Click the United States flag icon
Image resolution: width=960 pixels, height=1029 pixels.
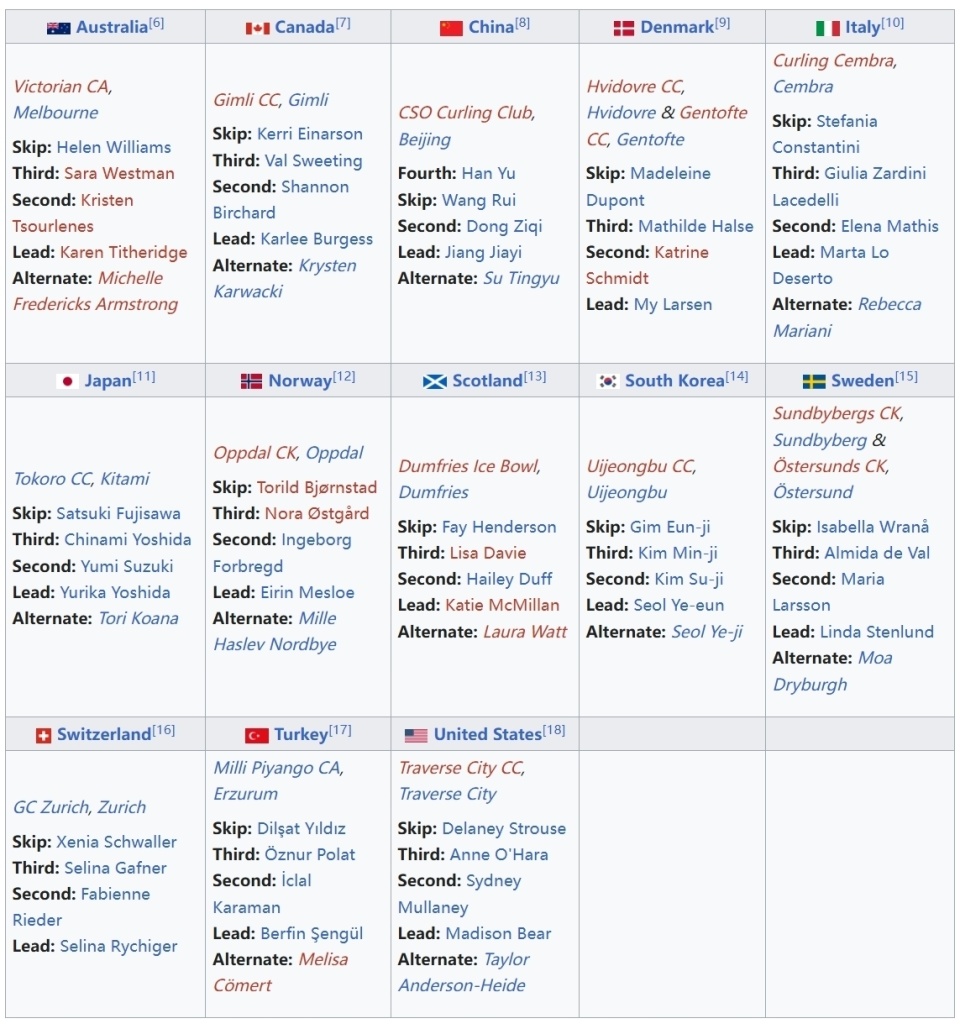(416, 735)
